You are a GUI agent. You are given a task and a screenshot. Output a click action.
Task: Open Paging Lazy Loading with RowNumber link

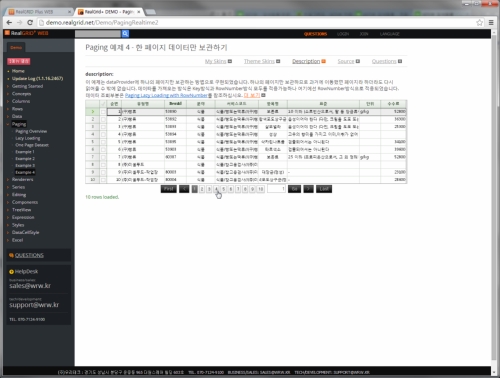[x=166, y=95]
